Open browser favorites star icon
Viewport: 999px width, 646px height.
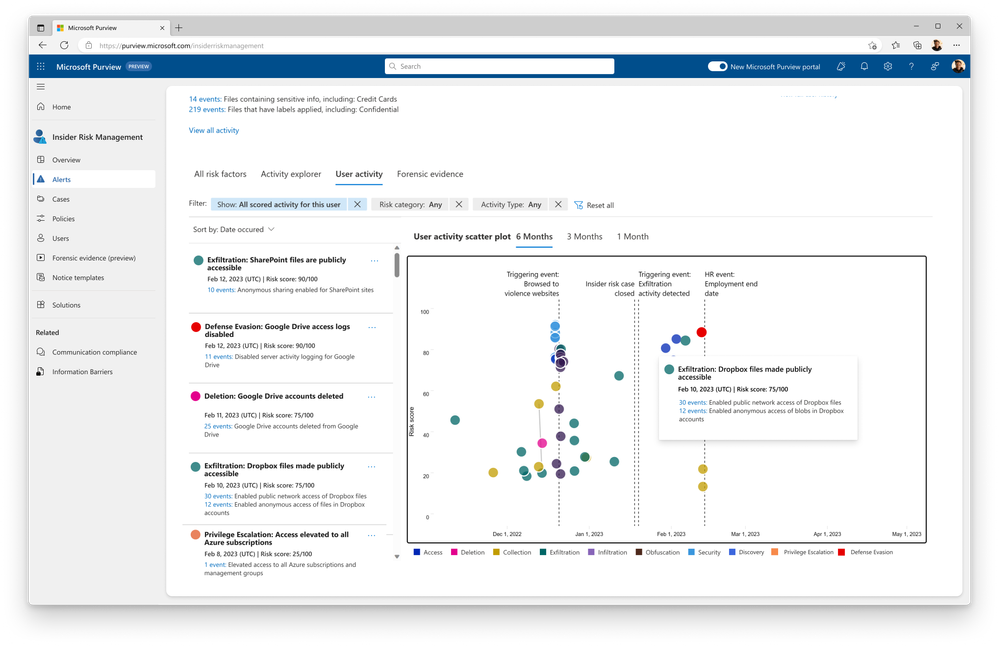point(872,45)
